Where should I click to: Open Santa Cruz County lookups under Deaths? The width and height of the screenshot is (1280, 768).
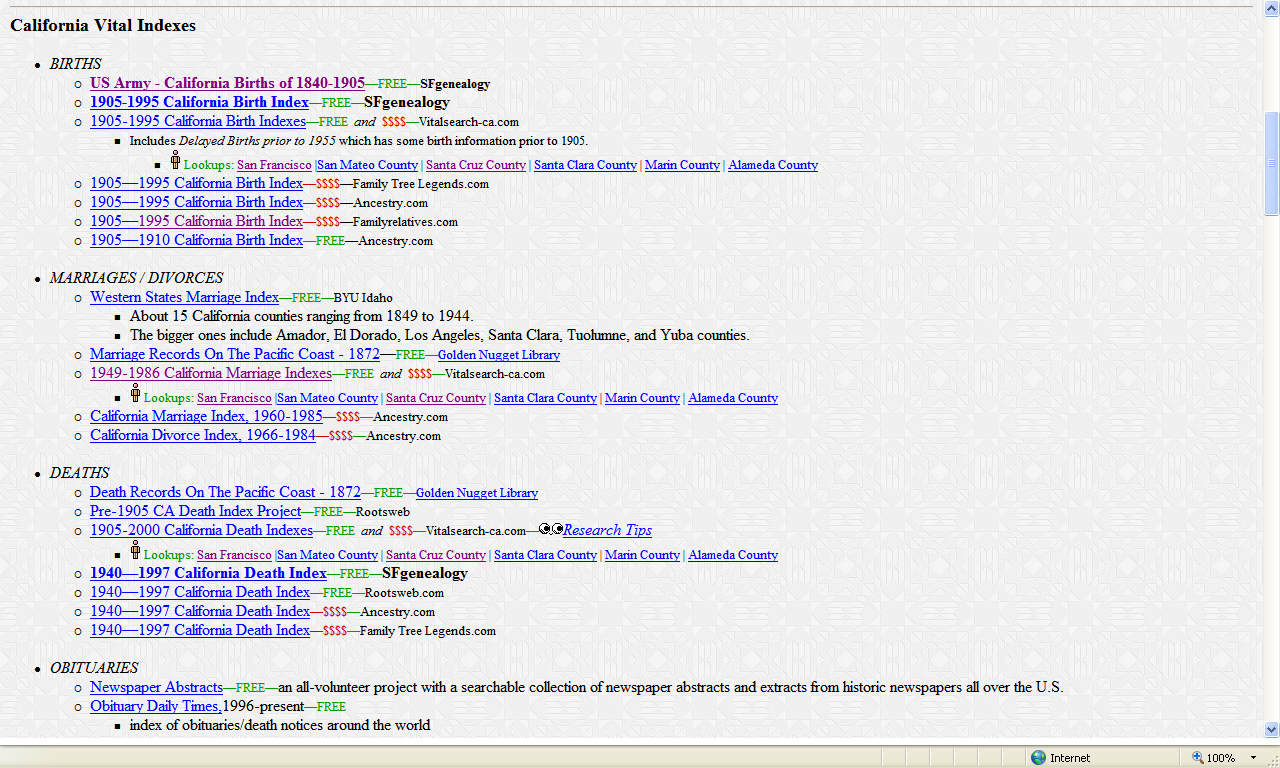tap(436, 555)
